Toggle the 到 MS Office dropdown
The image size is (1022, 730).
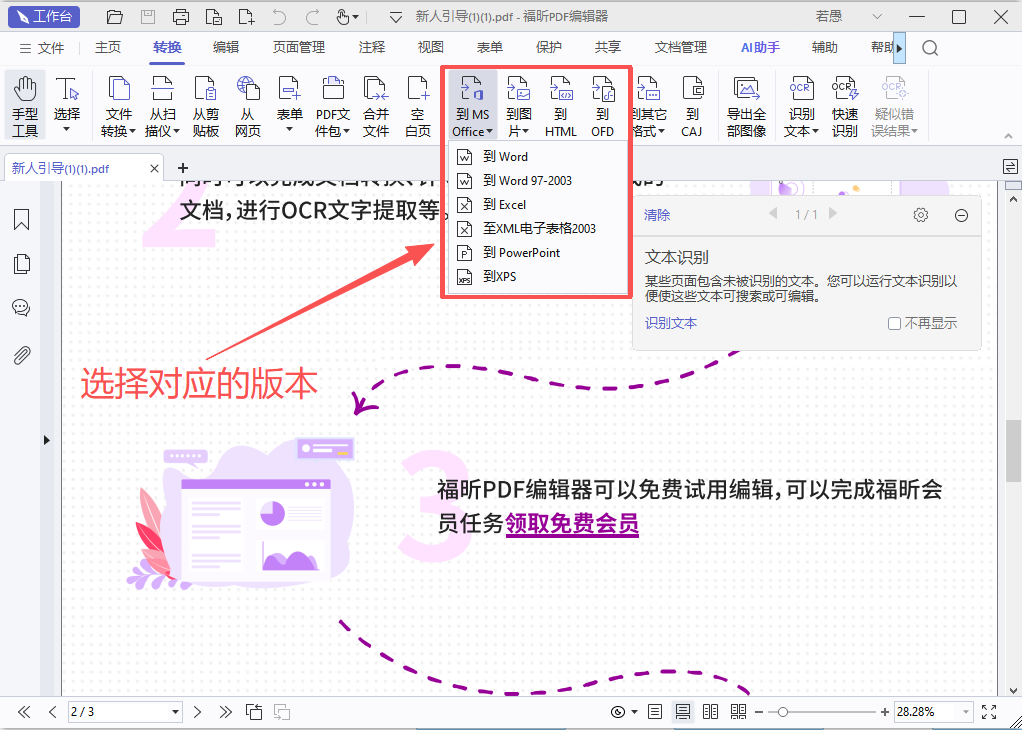[x=473, y=106]
